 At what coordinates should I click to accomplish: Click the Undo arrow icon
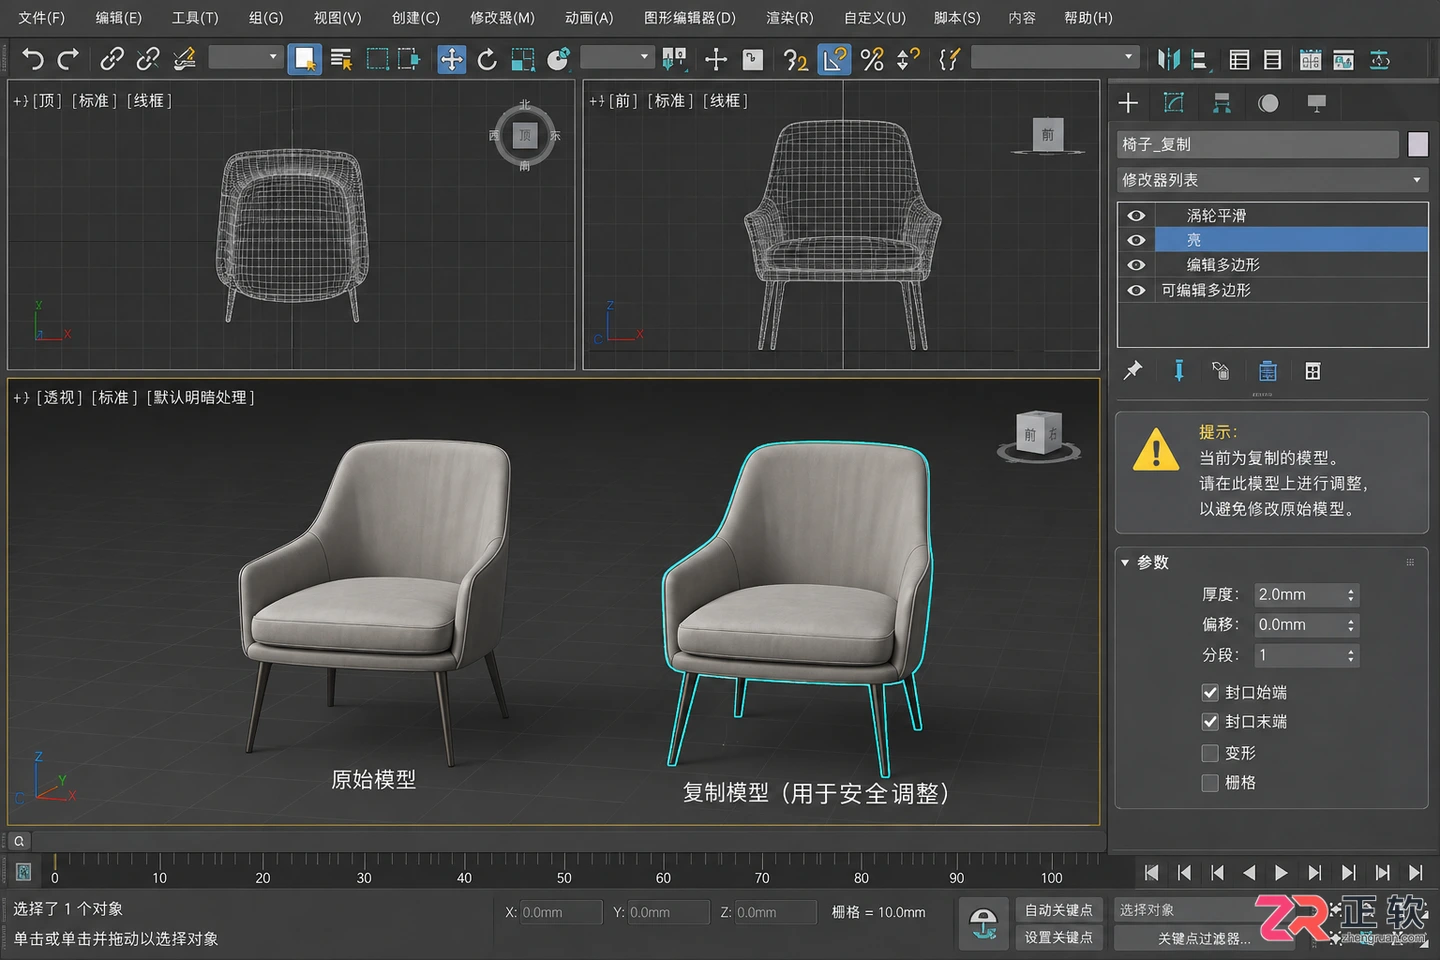pos(33,60)
